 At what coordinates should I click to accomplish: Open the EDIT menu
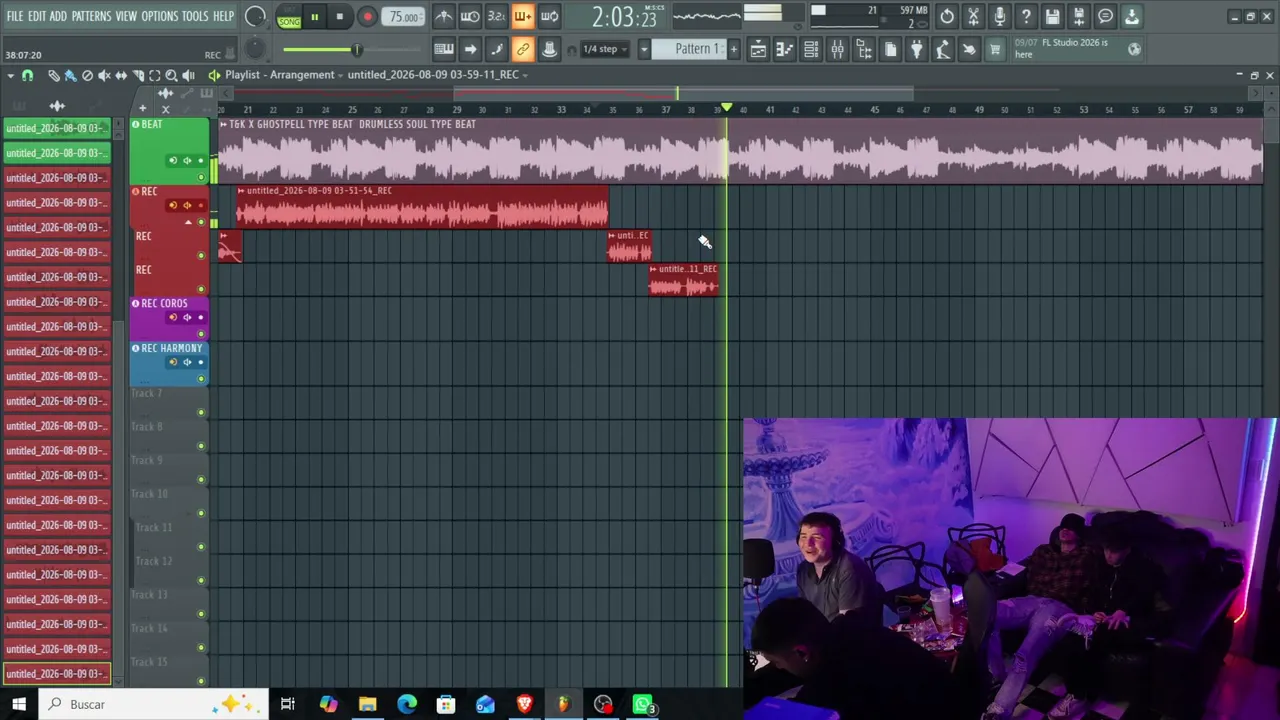pos(37,16)
